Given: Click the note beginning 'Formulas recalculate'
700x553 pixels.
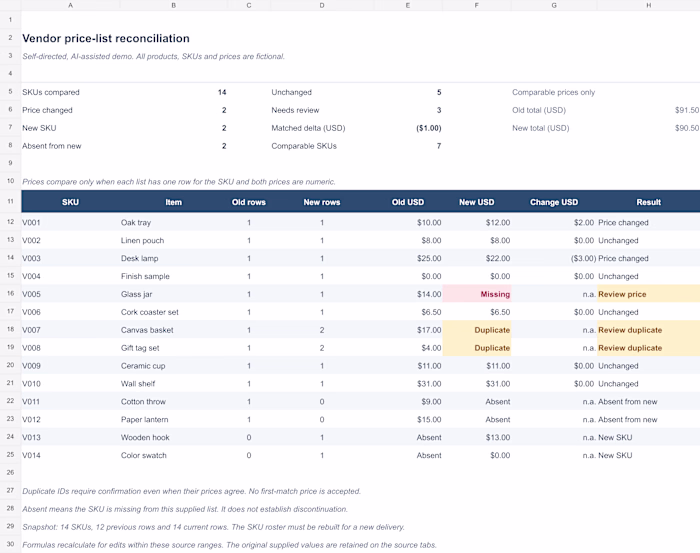Looking at the screenshot, I should (x=229, y=545).
